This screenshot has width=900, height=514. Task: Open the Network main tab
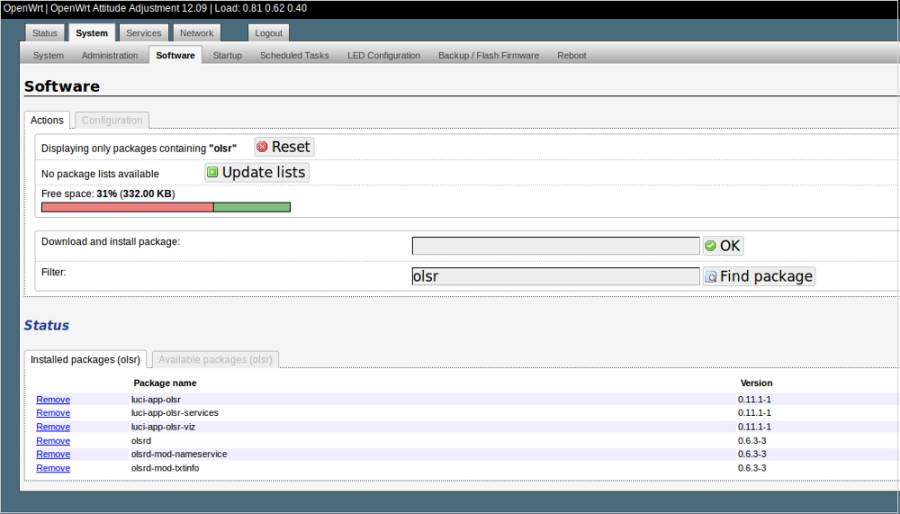tap(196, 33)
